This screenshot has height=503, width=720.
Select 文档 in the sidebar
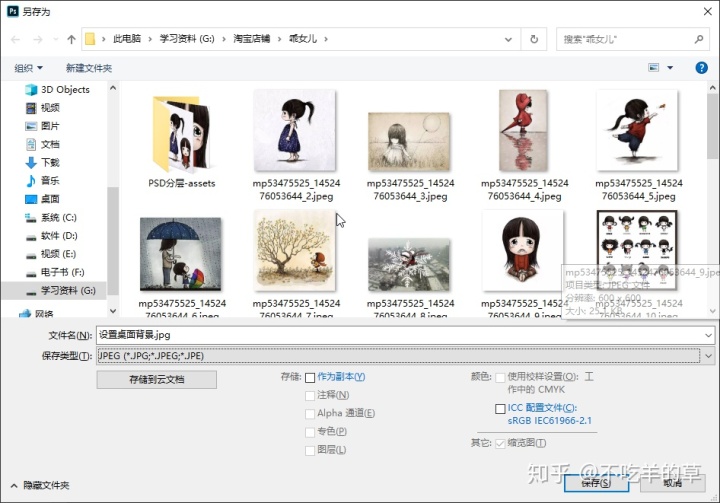click(x=42, y=144)
